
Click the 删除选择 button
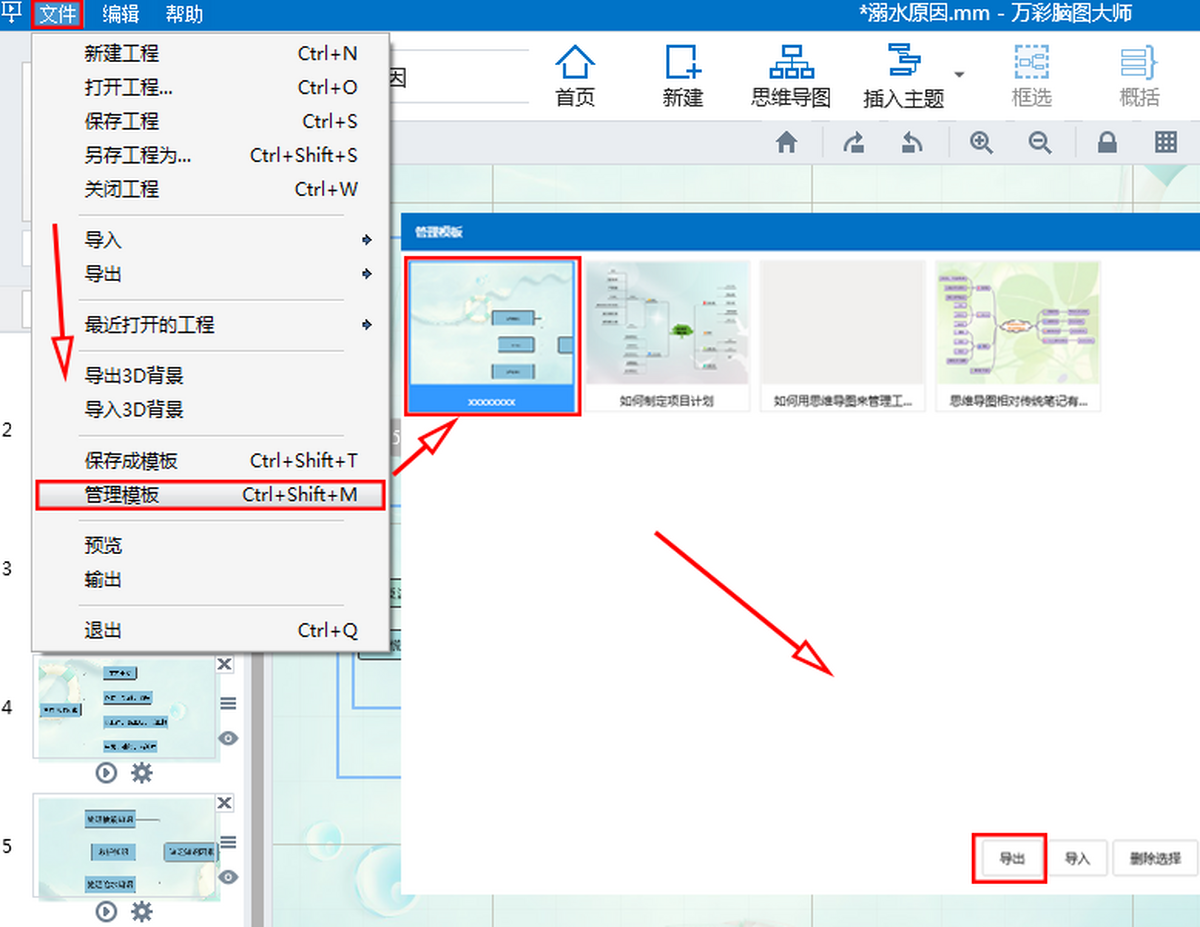tap(1154, 858)
